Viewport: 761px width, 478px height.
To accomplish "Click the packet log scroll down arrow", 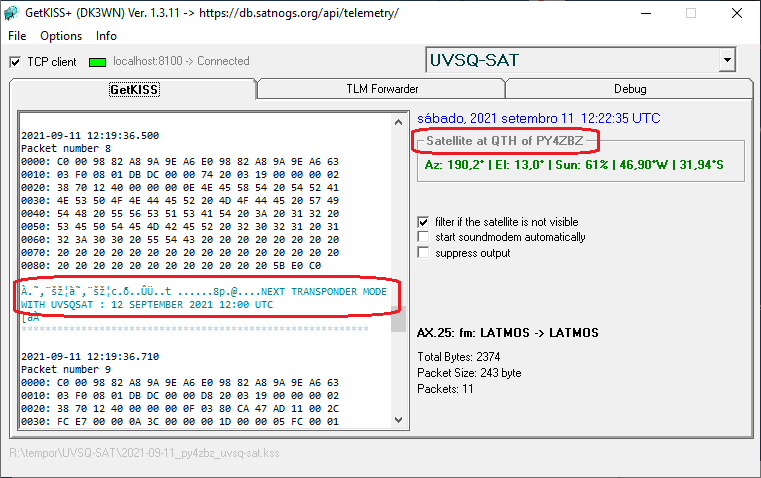I will (x=398, y=420).
